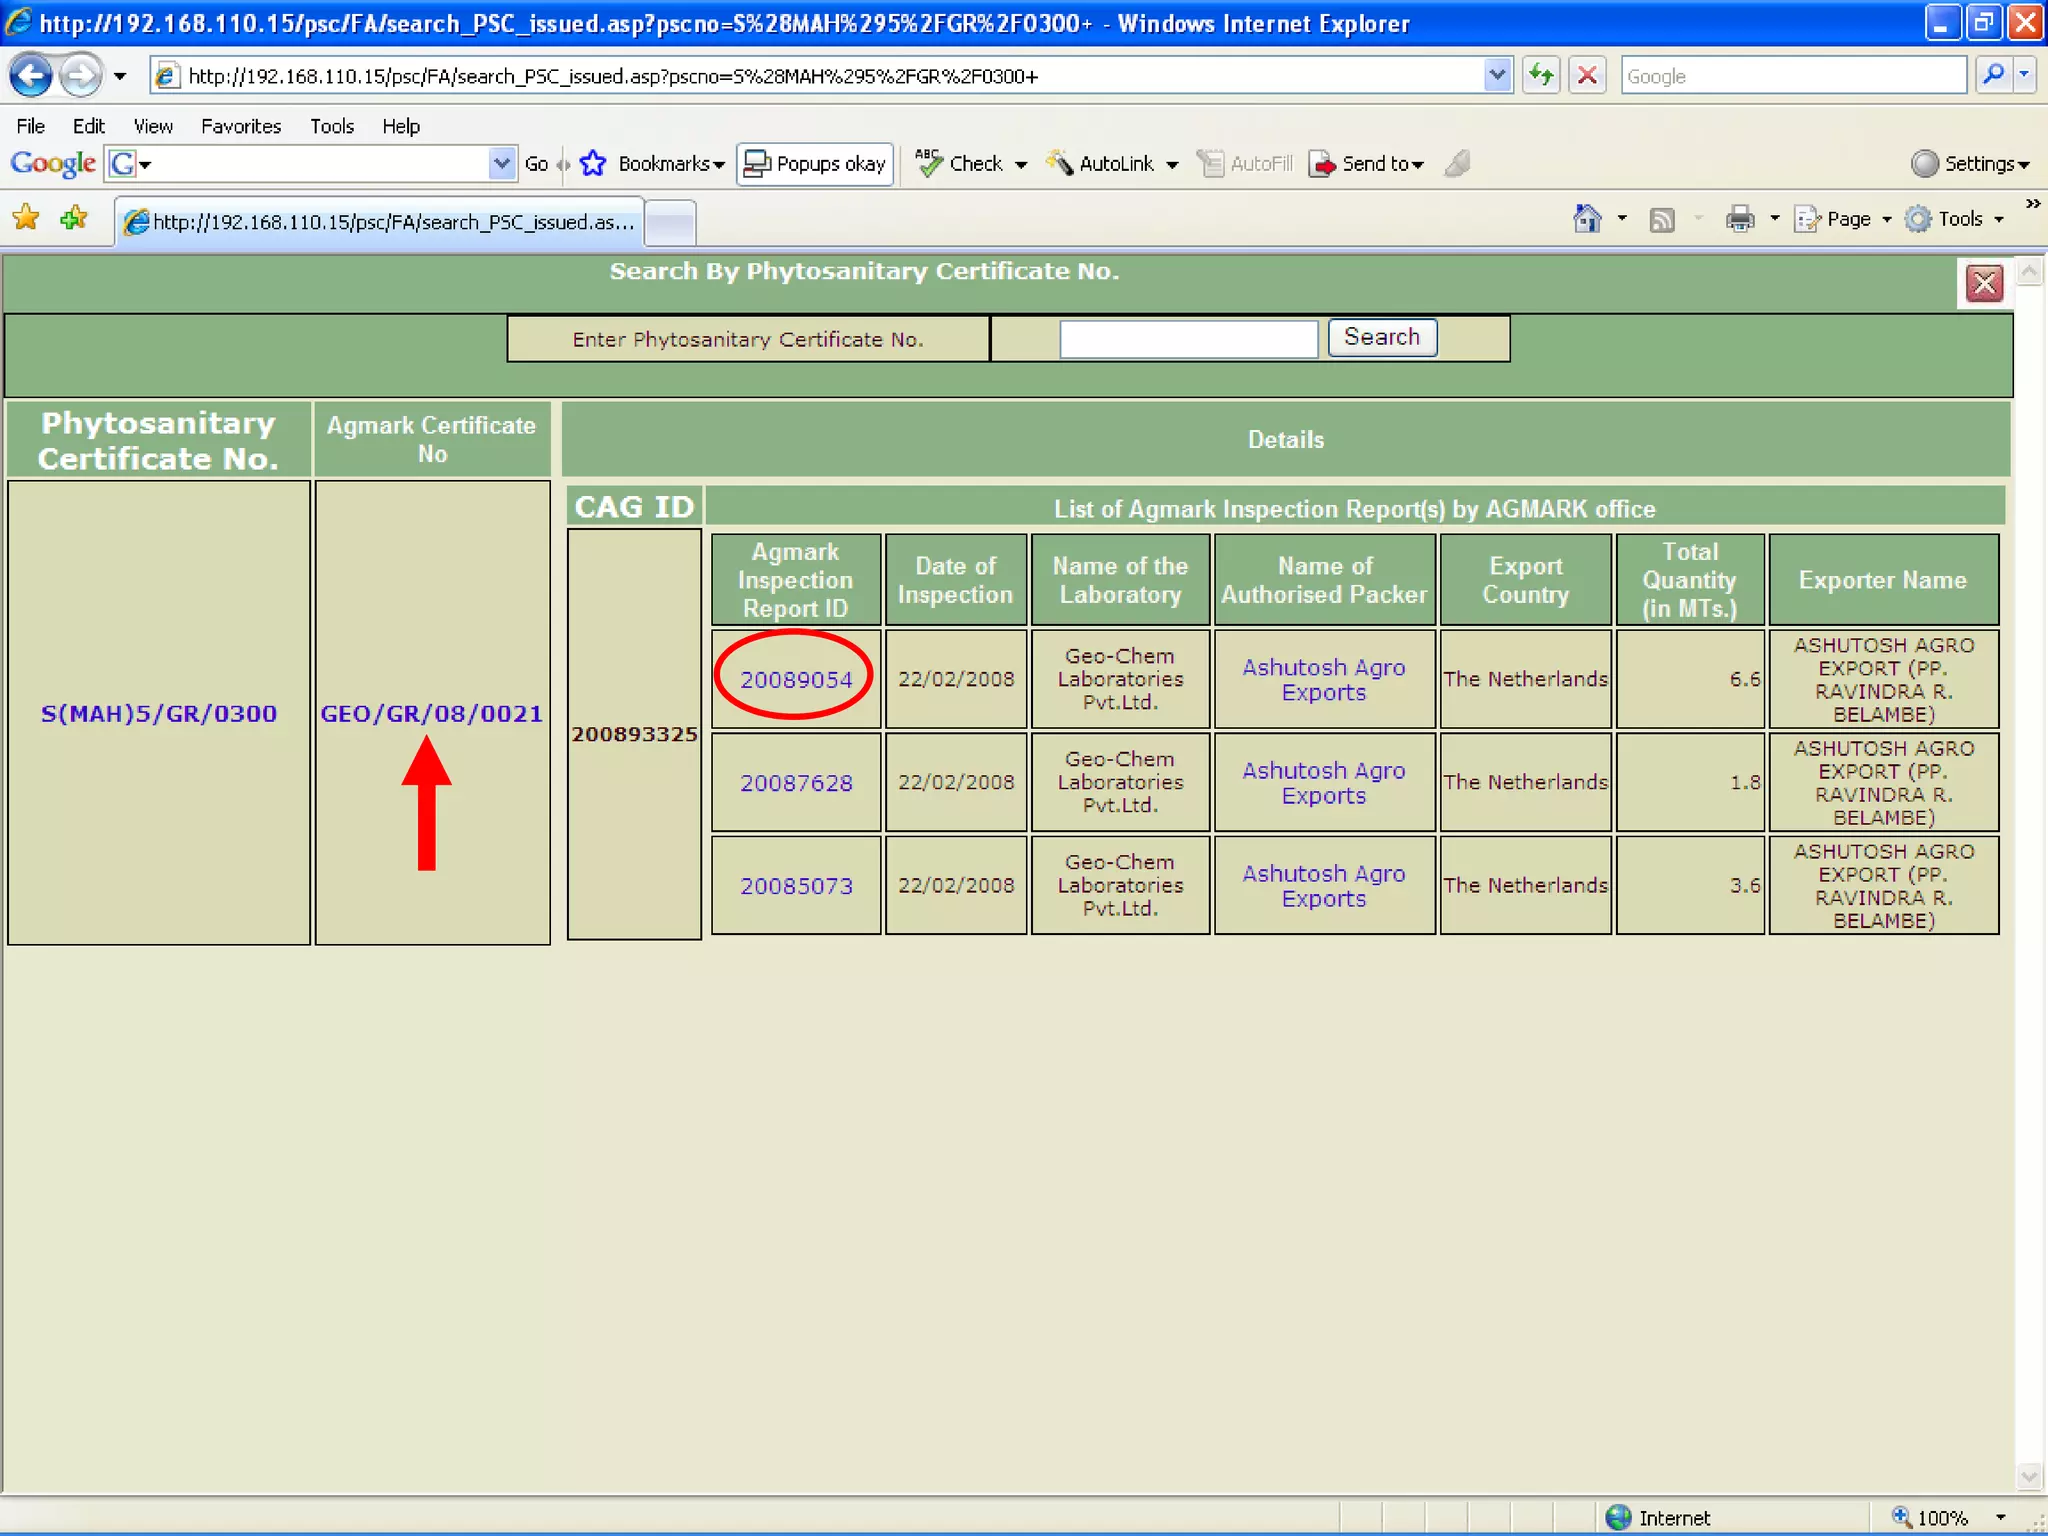The width and height of the screenshot is (2048, 1536).
Task: Click the Print icon in command bar
Action: tap(1740, 219)
